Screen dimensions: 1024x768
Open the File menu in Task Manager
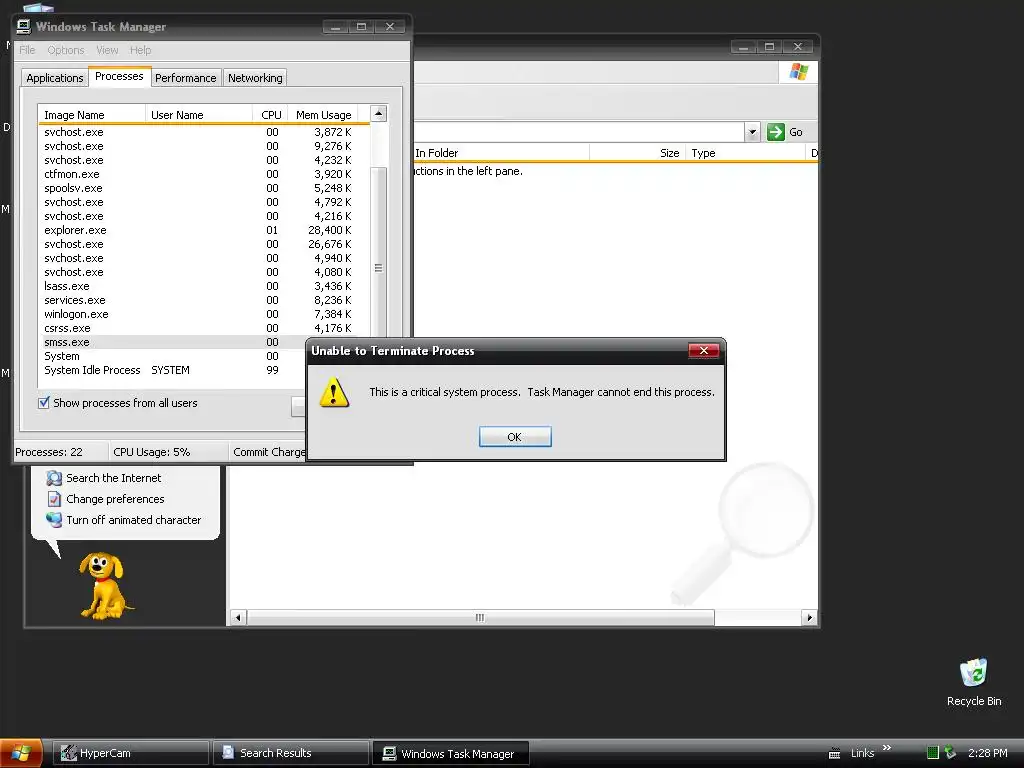click(x=27, y=50)
